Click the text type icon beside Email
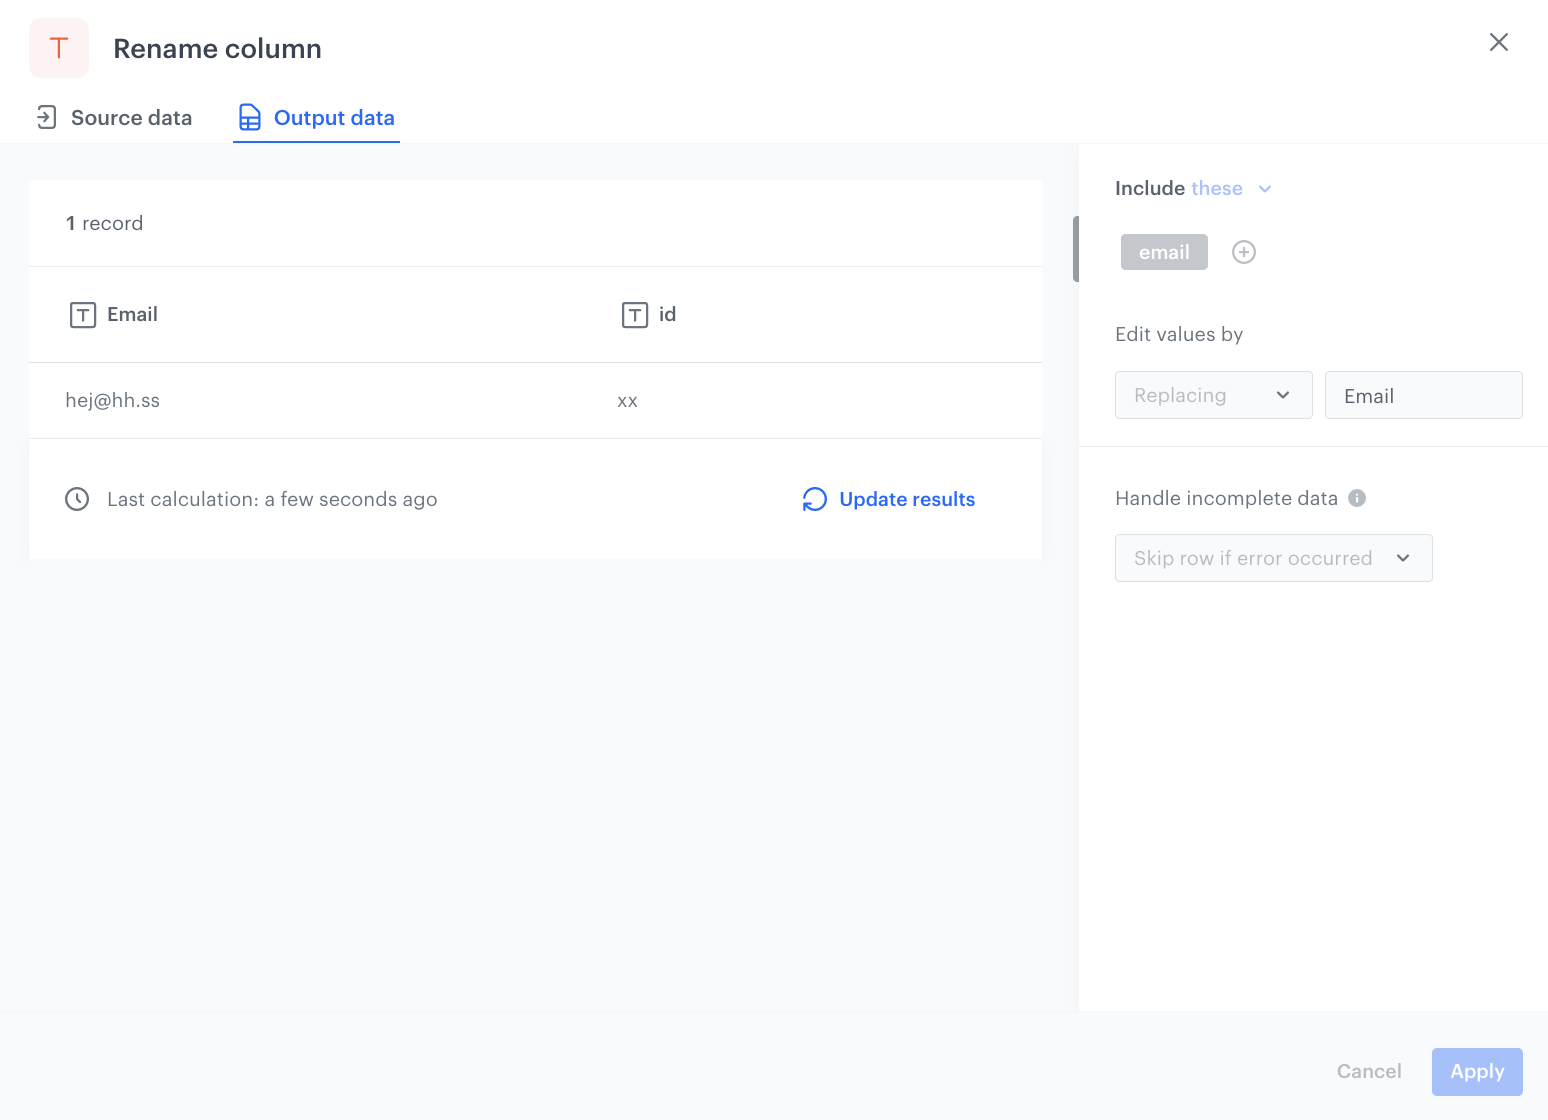The image size is (1548, 1120). click(x=83, y=315)
